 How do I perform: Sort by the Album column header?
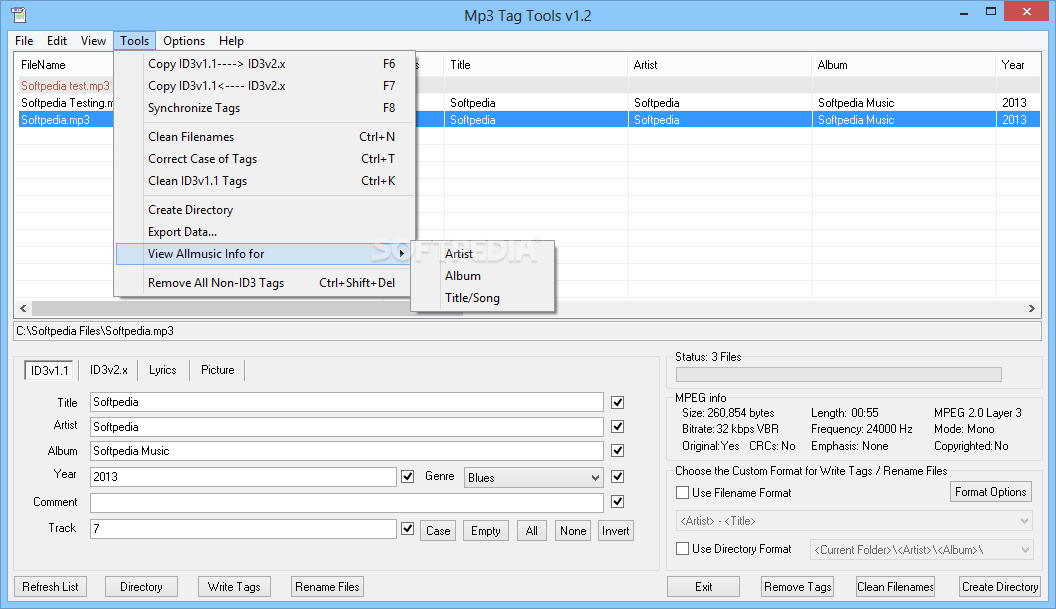[x=903, y=65]
